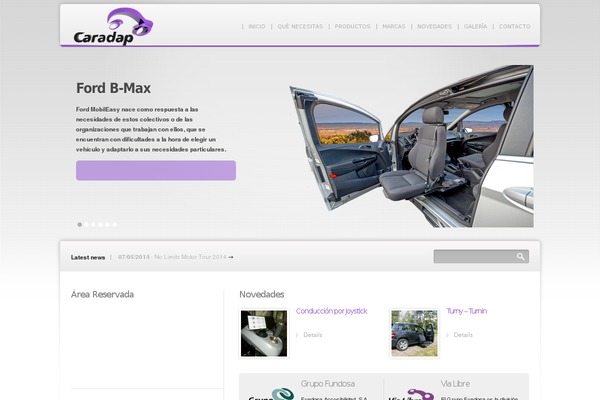The width and height of the screenshot is (600, 400).
Task: Open the Turny car thumbnail image
Action: [414, 333]
